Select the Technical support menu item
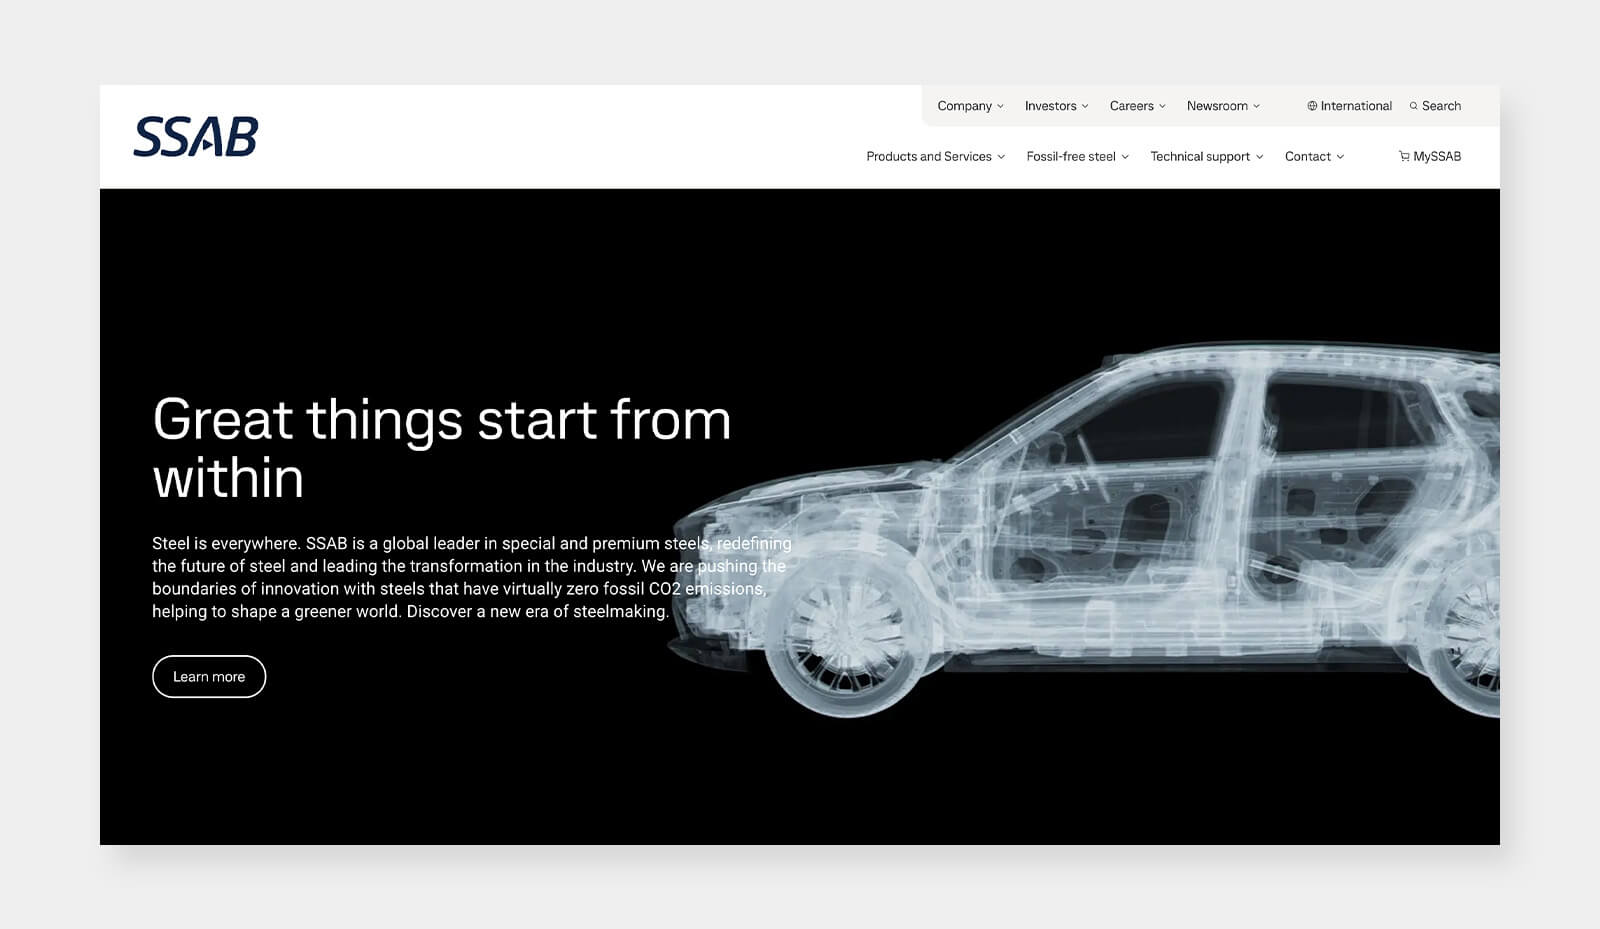The image size is (1600, 929). (1199, 157)
